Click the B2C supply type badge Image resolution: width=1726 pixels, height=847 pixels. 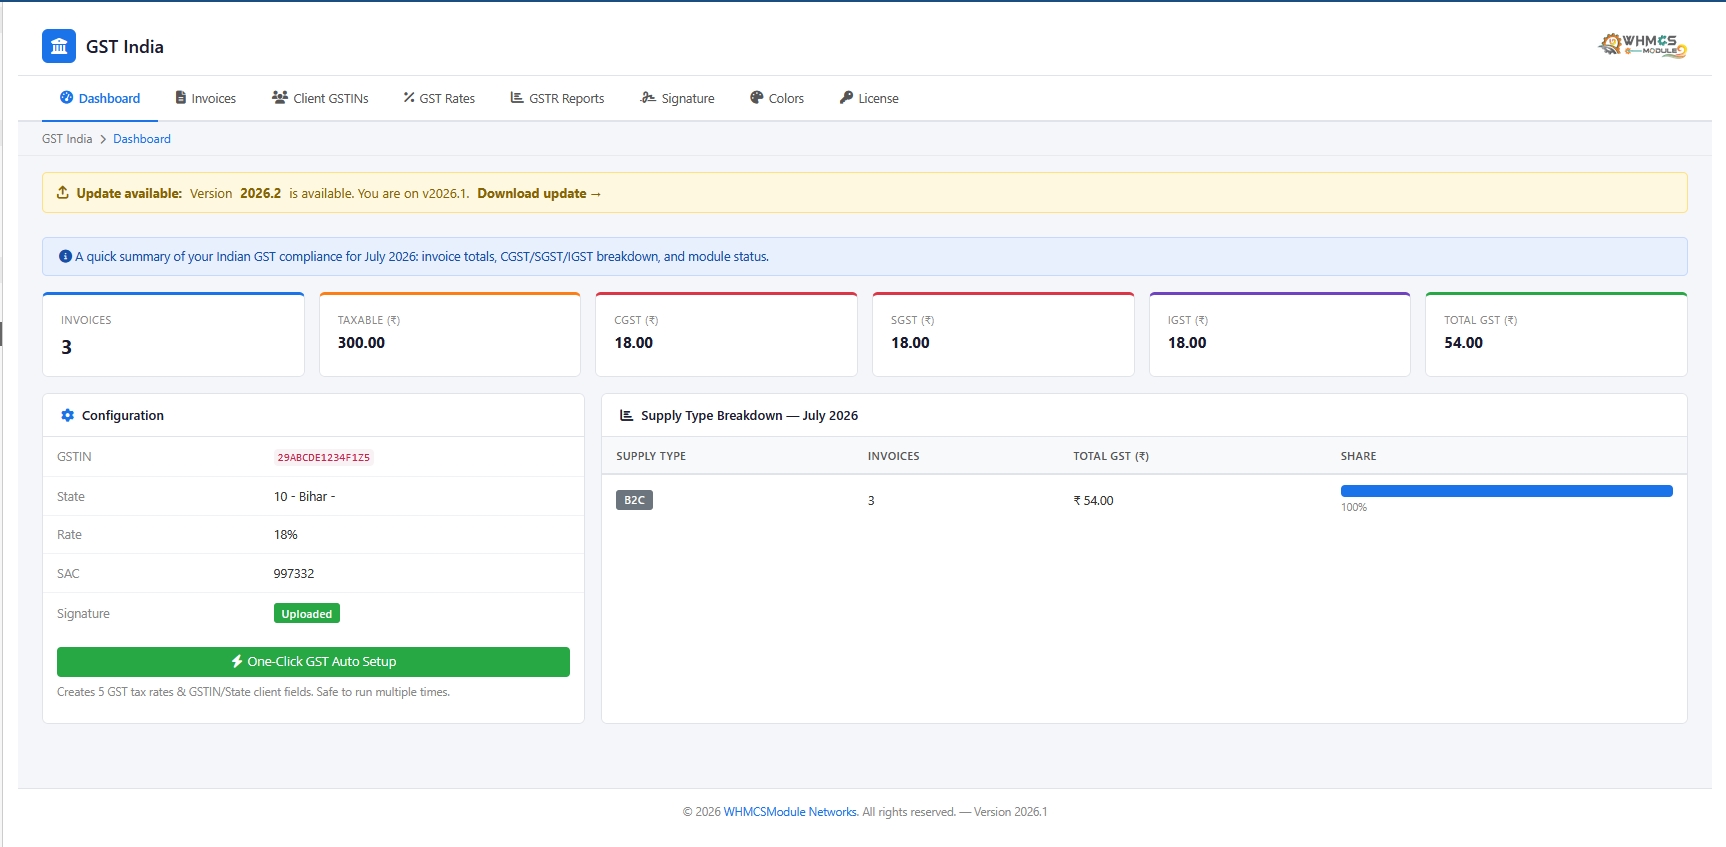coord(634,500)
